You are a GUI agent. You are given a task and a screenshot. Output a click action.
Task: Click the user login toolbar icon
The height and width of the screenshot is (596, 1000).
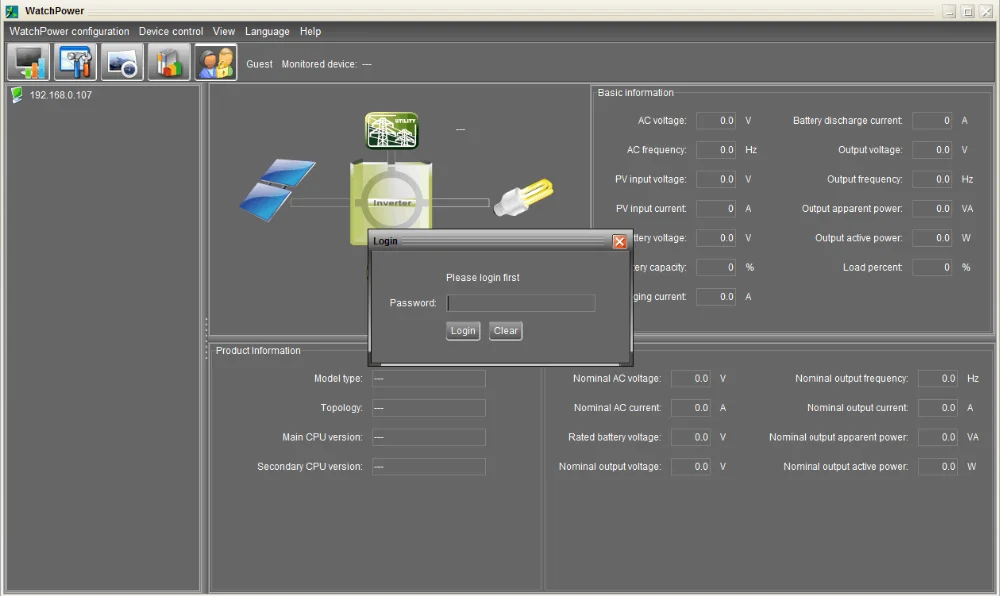216,62
